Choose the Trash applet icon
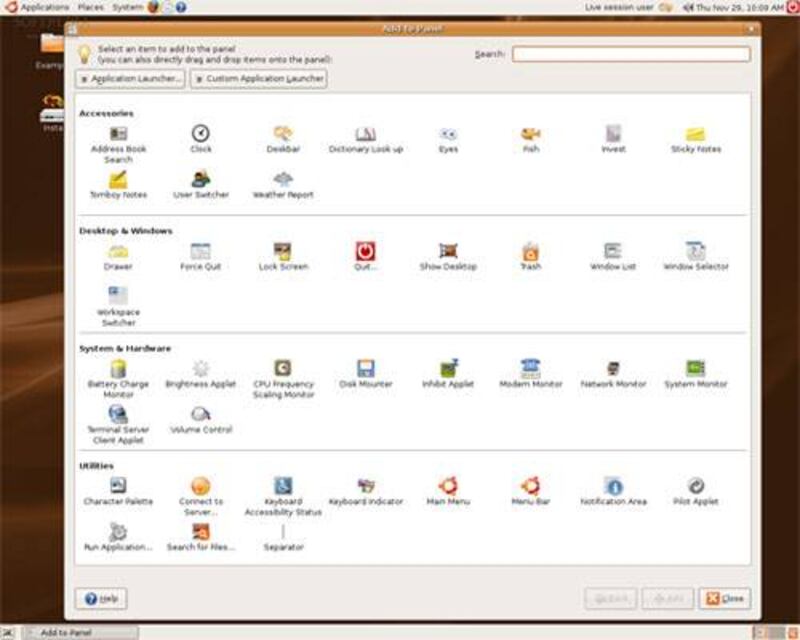This screenshot has width=800, height=640. click(530, 252)
